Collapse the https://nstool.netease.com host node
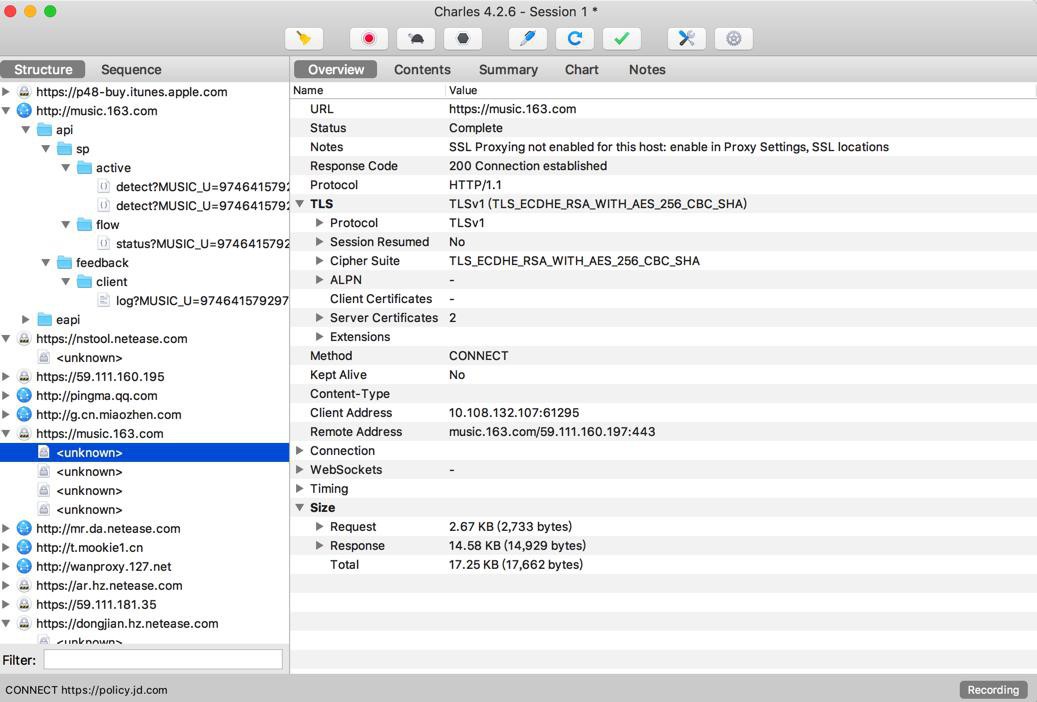 (6, 339)
